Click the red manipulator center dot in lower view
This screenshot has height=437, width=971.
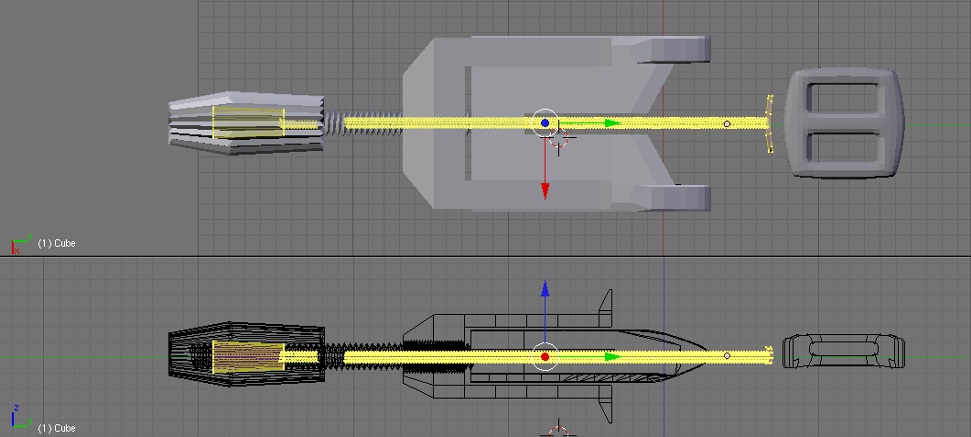545,357
